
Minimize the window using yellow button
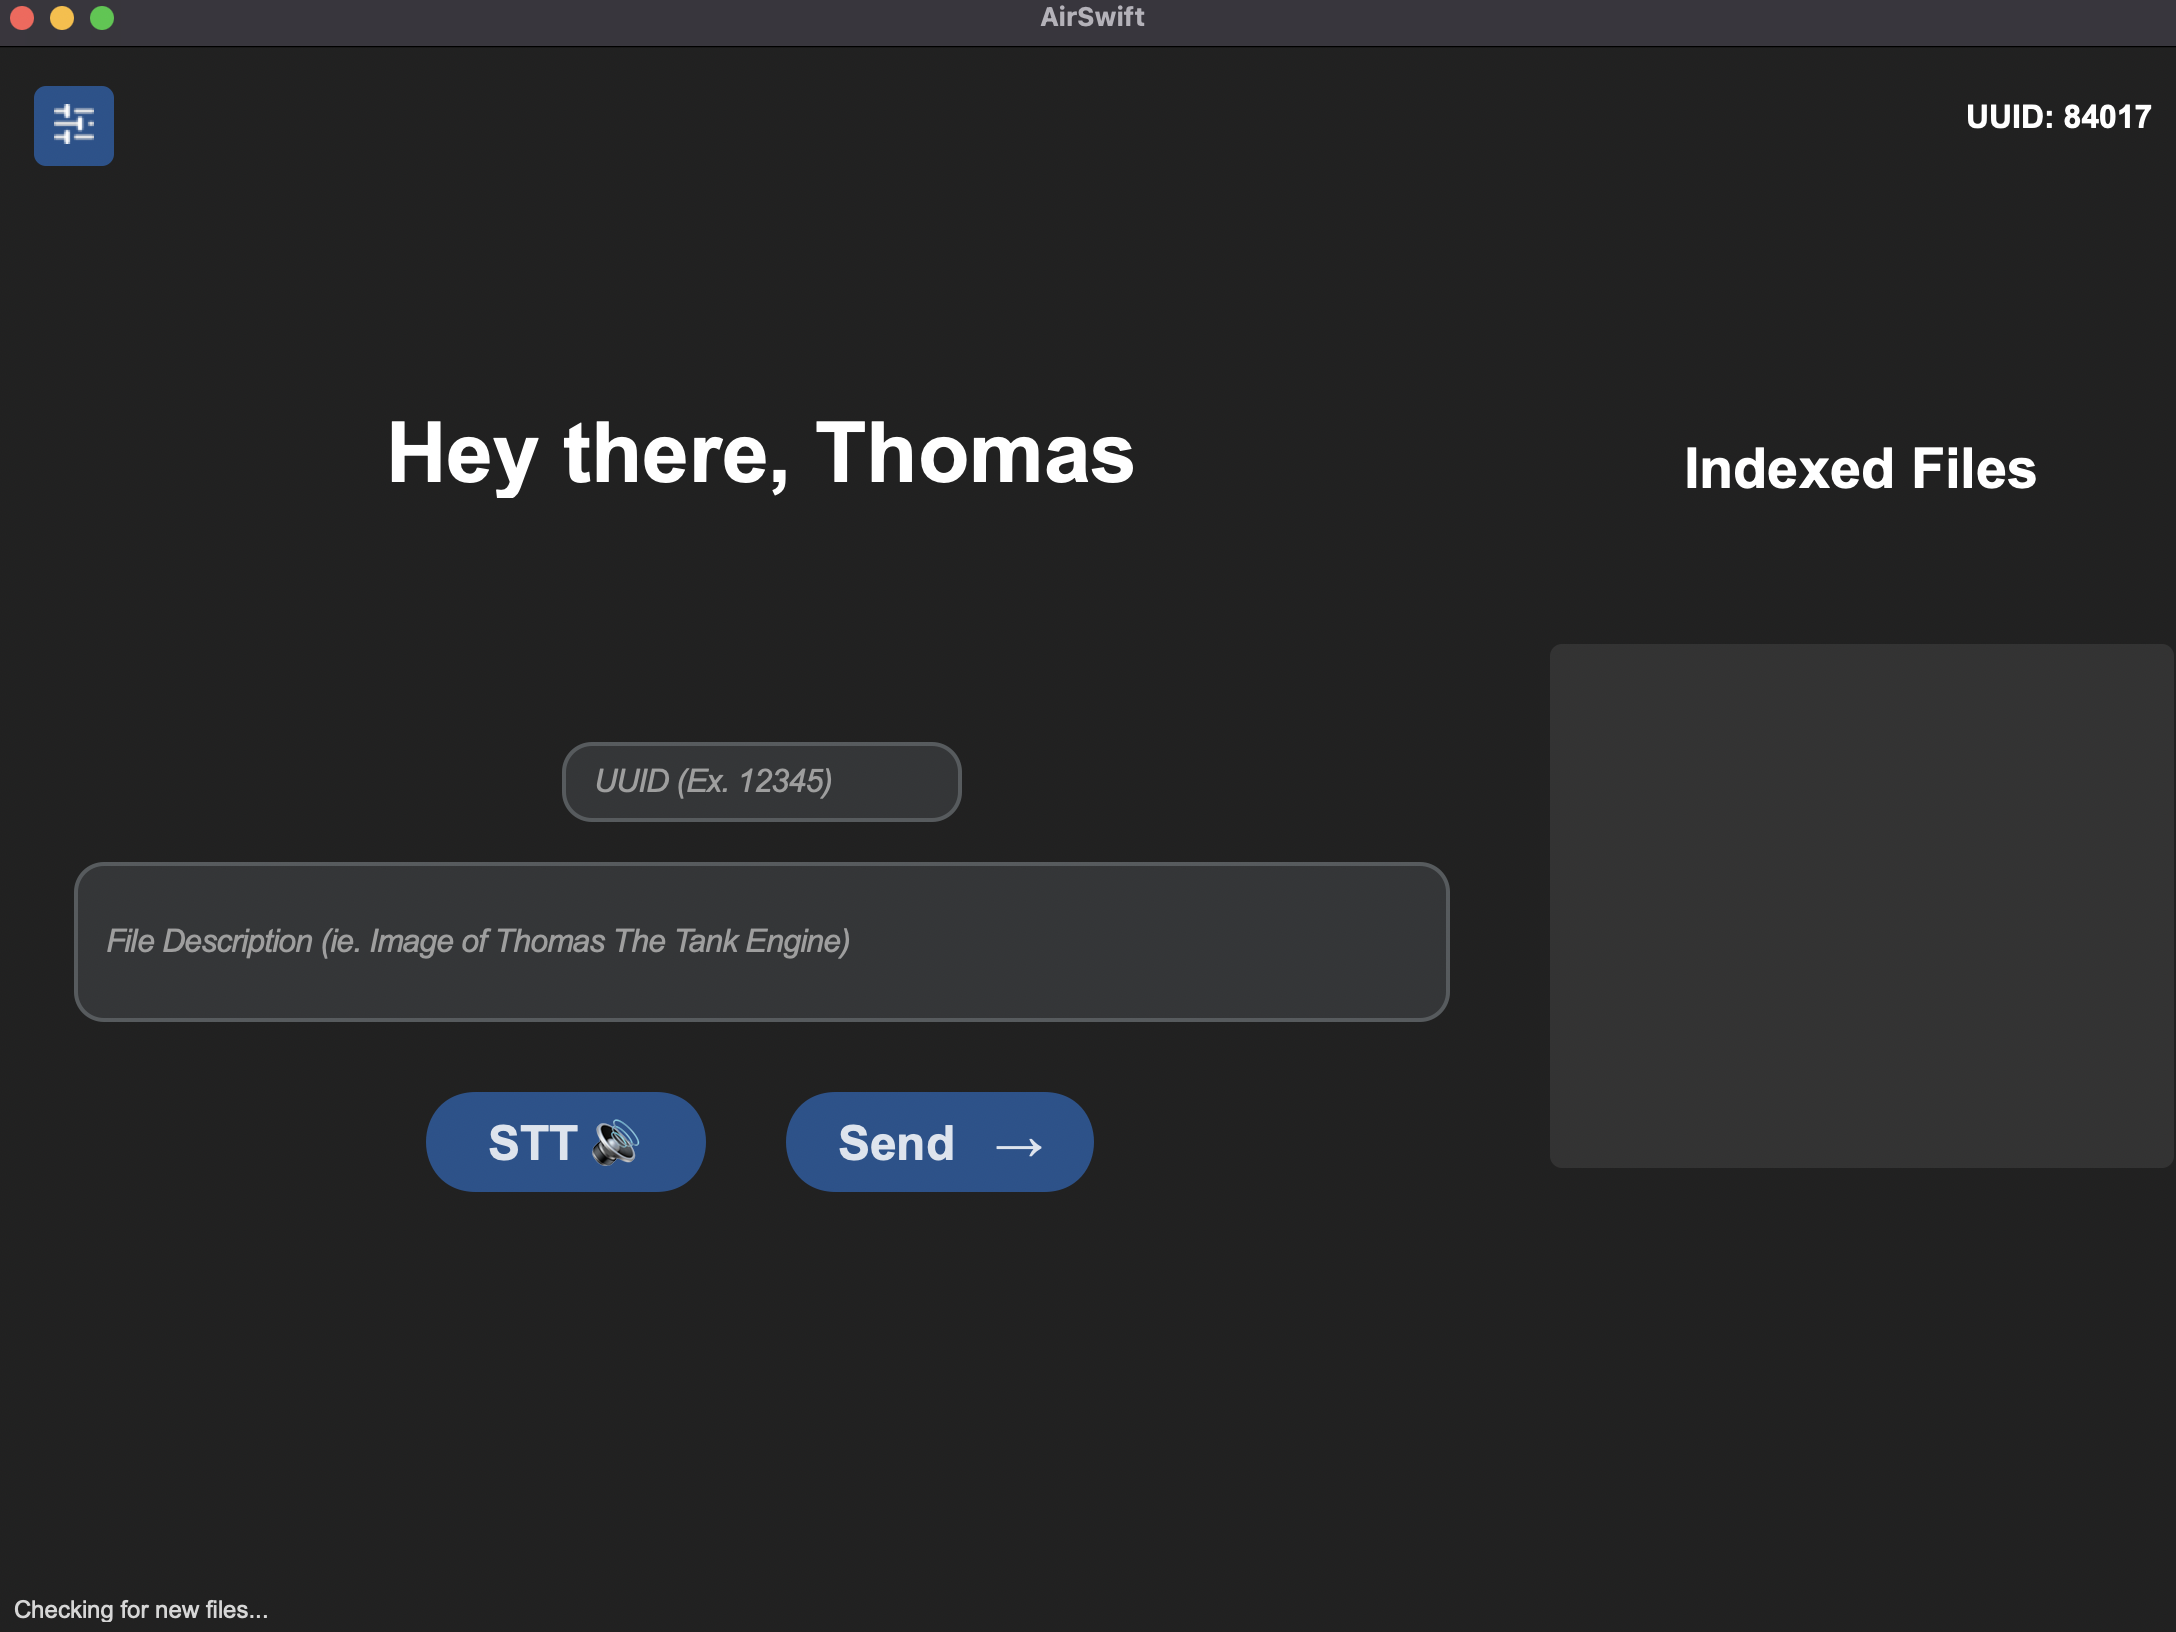click(62, 18)
